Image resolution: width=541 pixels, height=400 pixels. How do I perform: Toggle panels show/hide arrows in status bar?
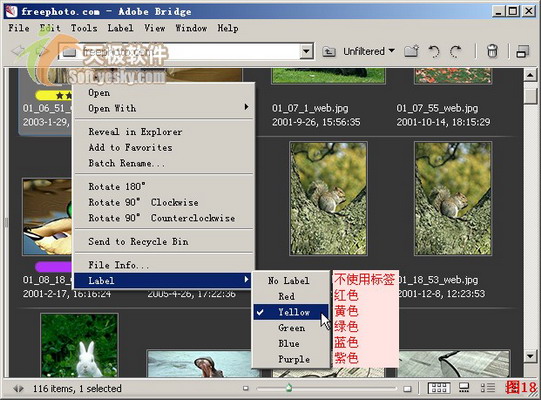[19, 389]
